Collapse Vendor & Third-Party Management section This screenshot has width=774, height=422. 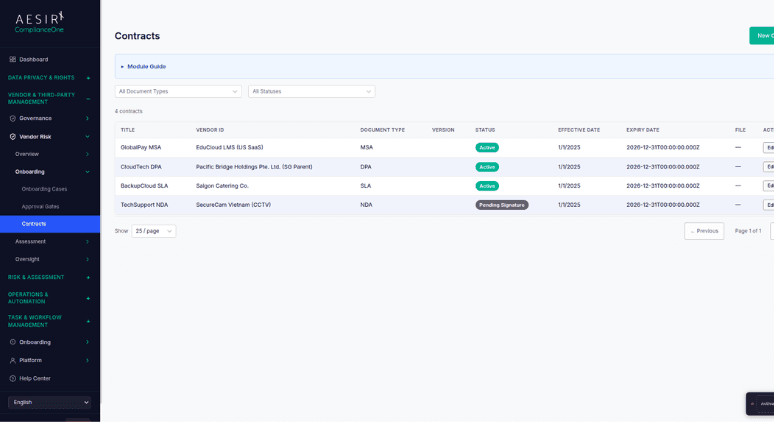click(x=88, y=99)
